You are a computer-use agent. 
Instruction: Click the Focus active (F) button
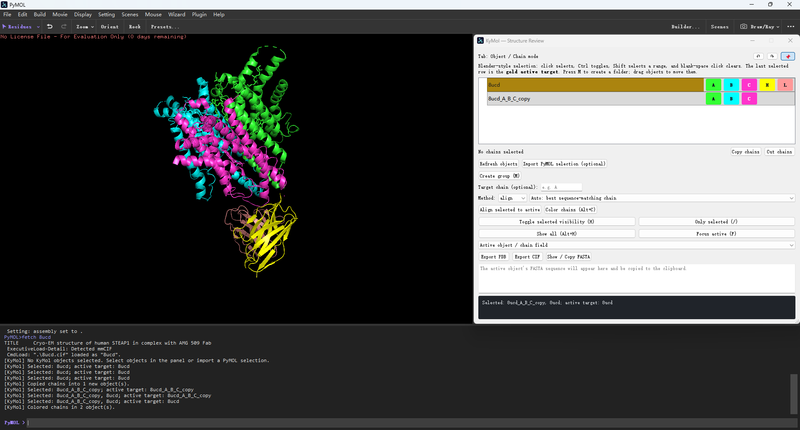tap(716, 234)
